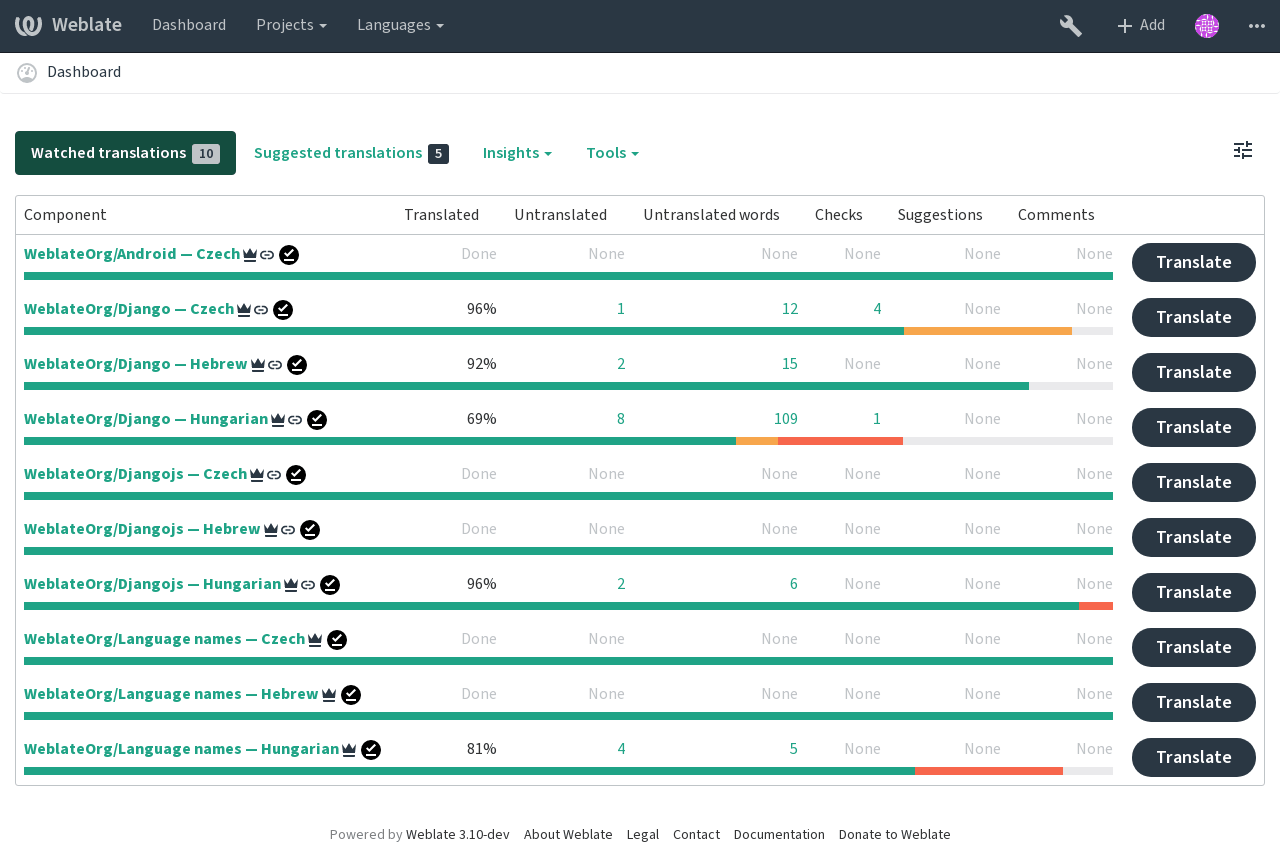Expand the Languages dropdown menu

click(400, 25)
